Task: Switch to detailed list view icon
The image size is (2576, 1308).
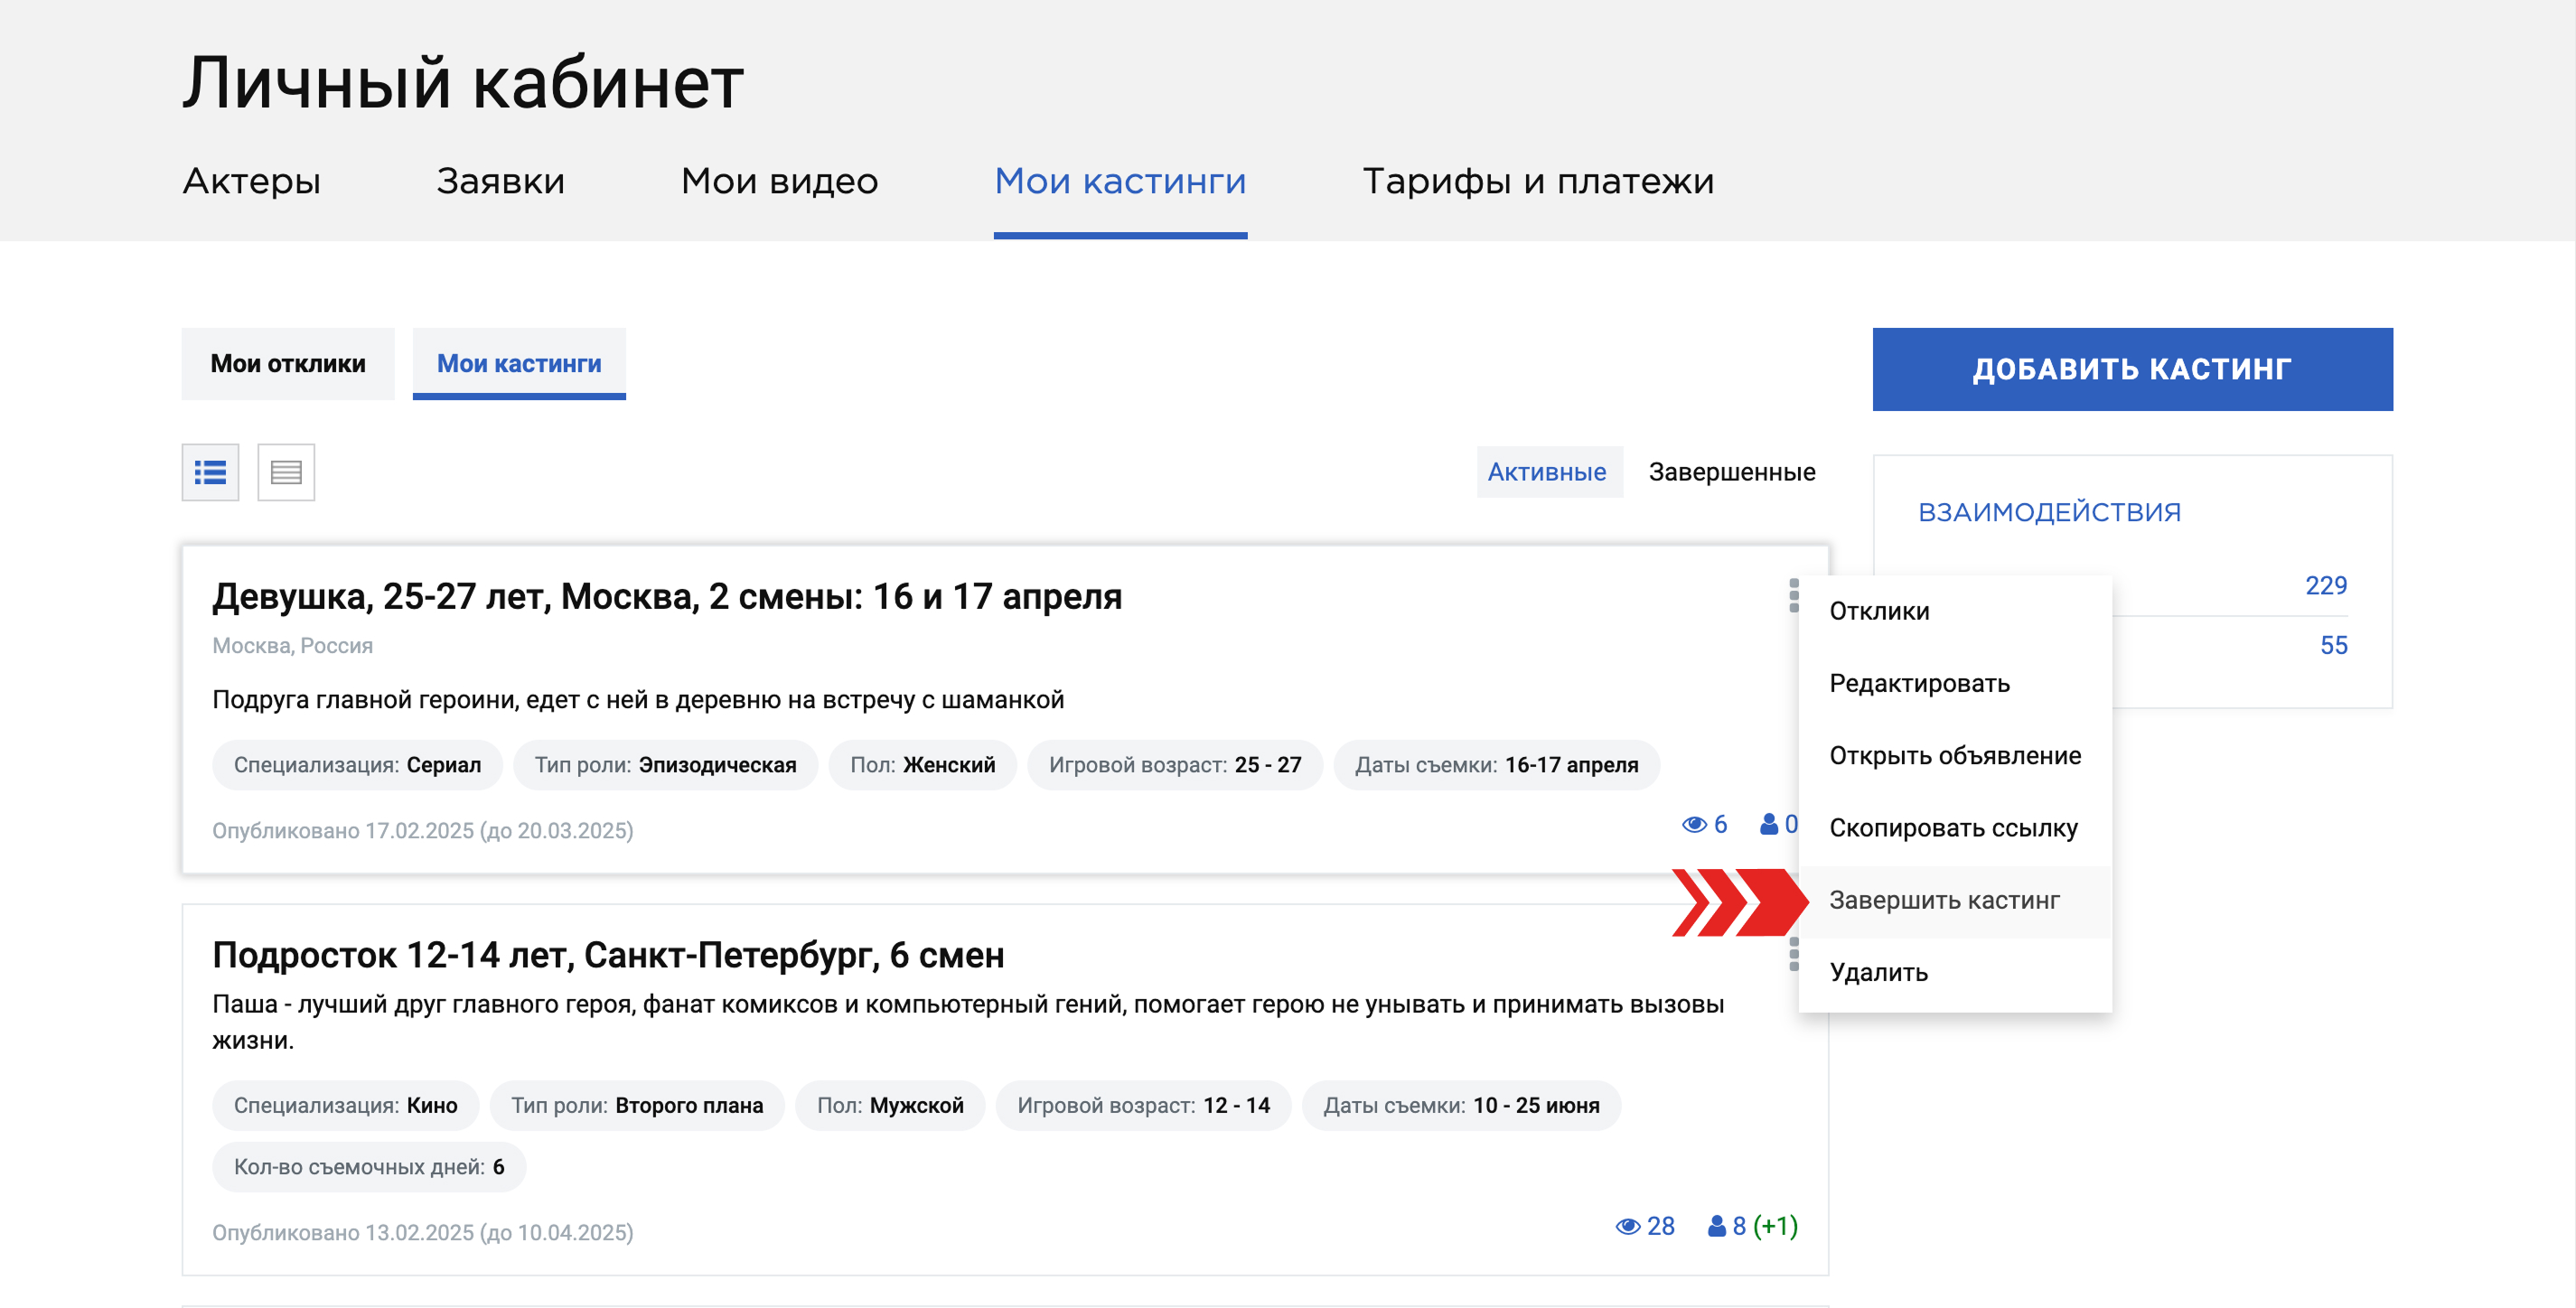Action: tap(210, 472)
